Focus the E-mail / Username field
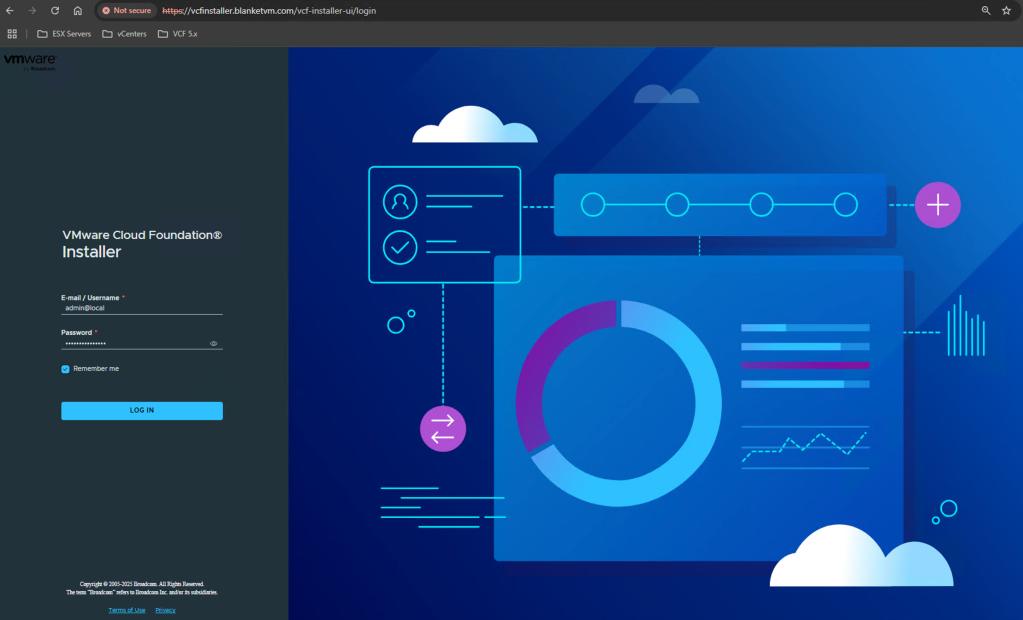Viewport: 1023px width, 620px height. coord(140,308)
